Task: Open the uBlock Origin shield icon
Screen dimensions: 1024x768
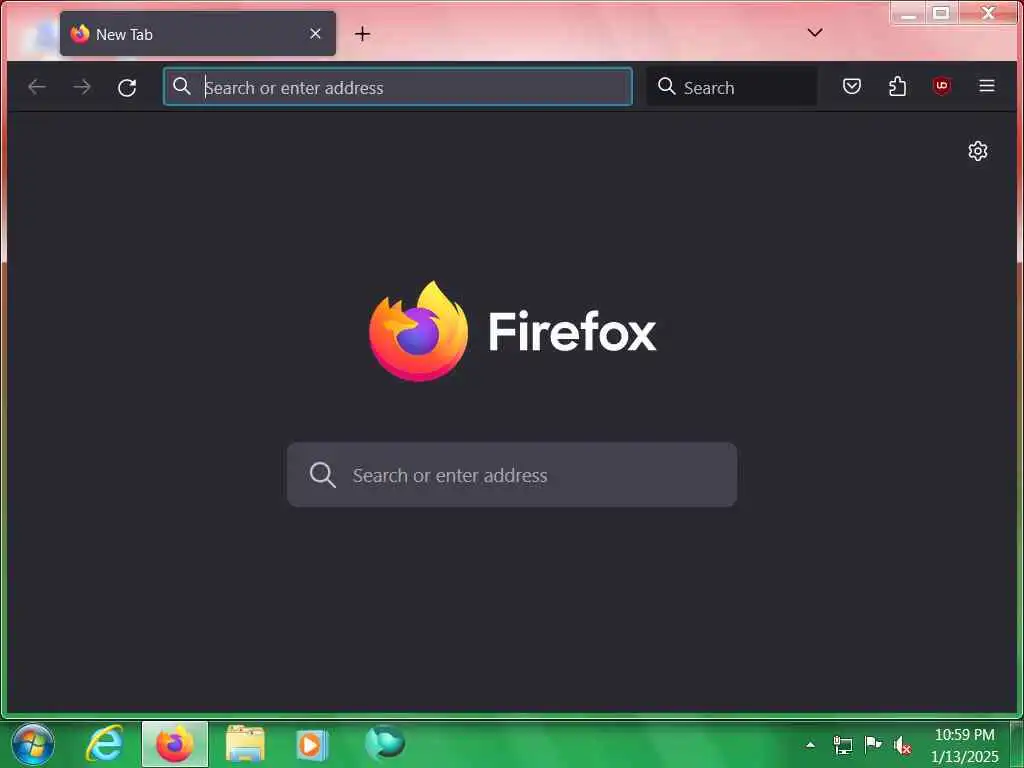Action: (x=941, y=86)
